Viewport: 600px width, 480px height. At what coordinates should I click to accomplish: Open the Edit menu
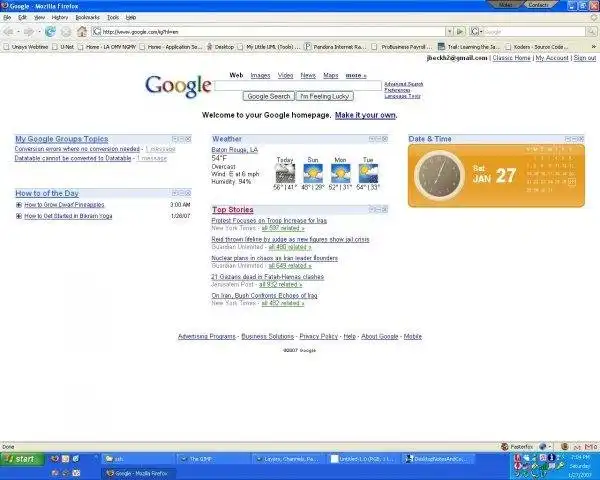point(22,18)
